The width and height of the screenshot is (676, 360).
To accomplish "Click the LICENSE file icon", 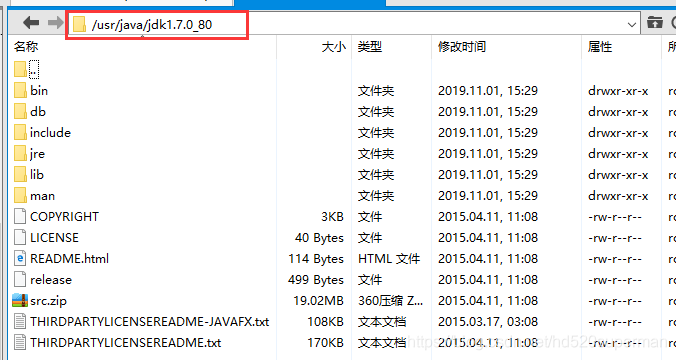I will tap(20, 238).
